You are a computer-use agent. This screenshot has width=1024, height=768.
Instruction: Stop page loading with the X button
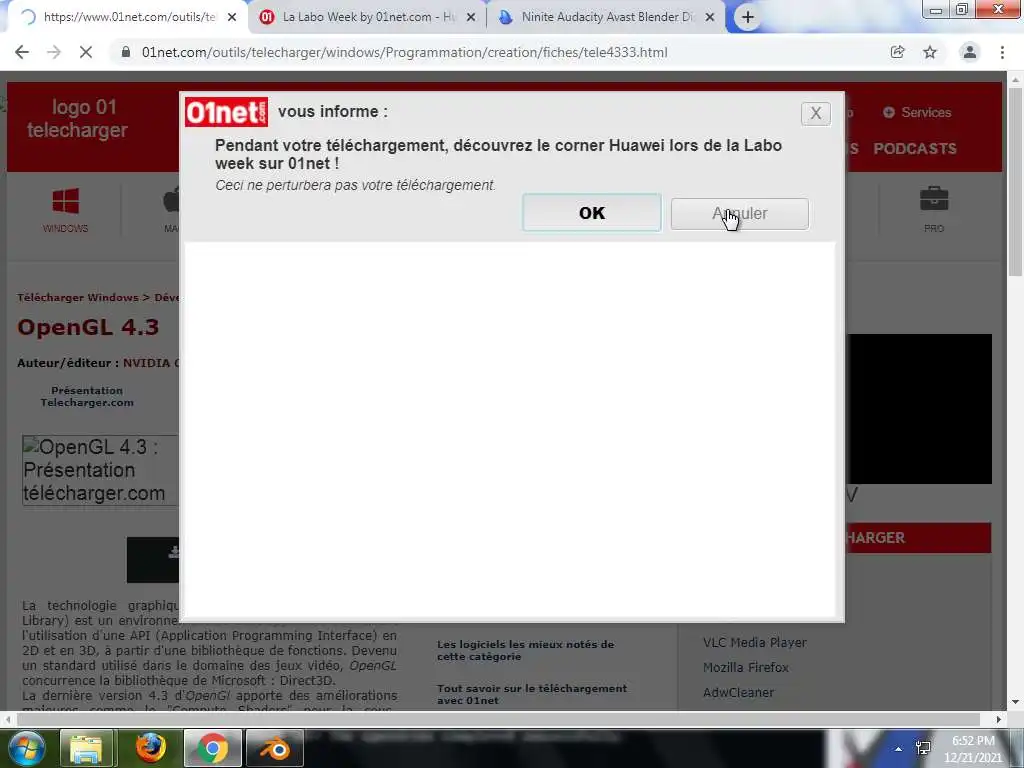86,52
